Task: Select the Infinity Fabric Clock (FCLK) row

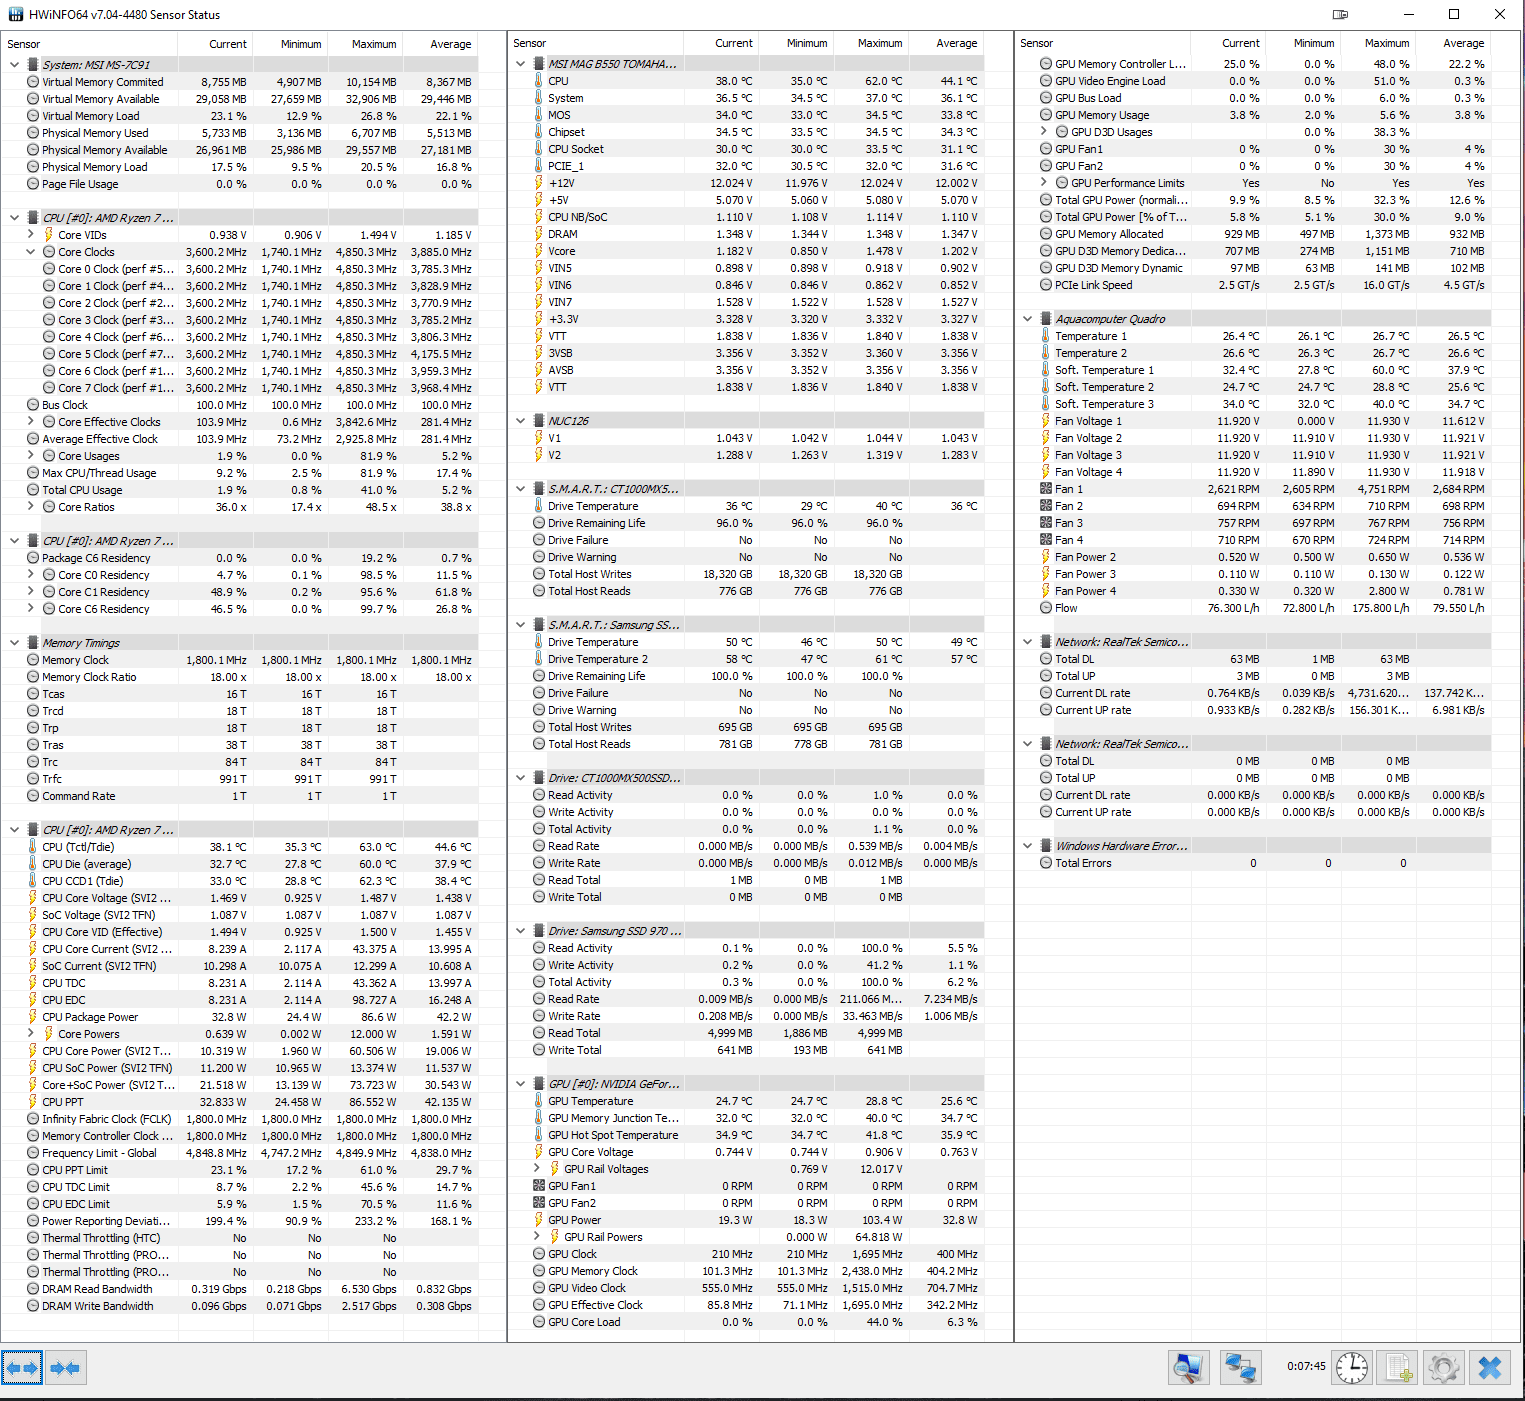Action: (240, 1119)
